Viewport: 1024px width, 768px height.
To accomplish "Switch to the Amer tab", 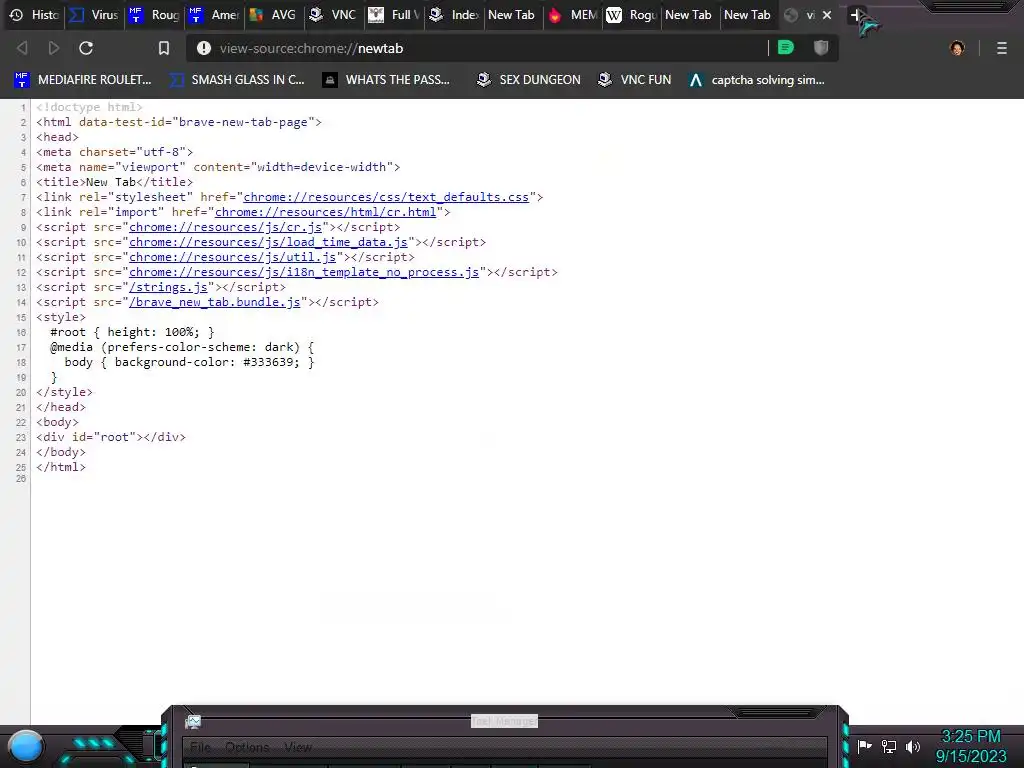I will [x=215, y=15].
